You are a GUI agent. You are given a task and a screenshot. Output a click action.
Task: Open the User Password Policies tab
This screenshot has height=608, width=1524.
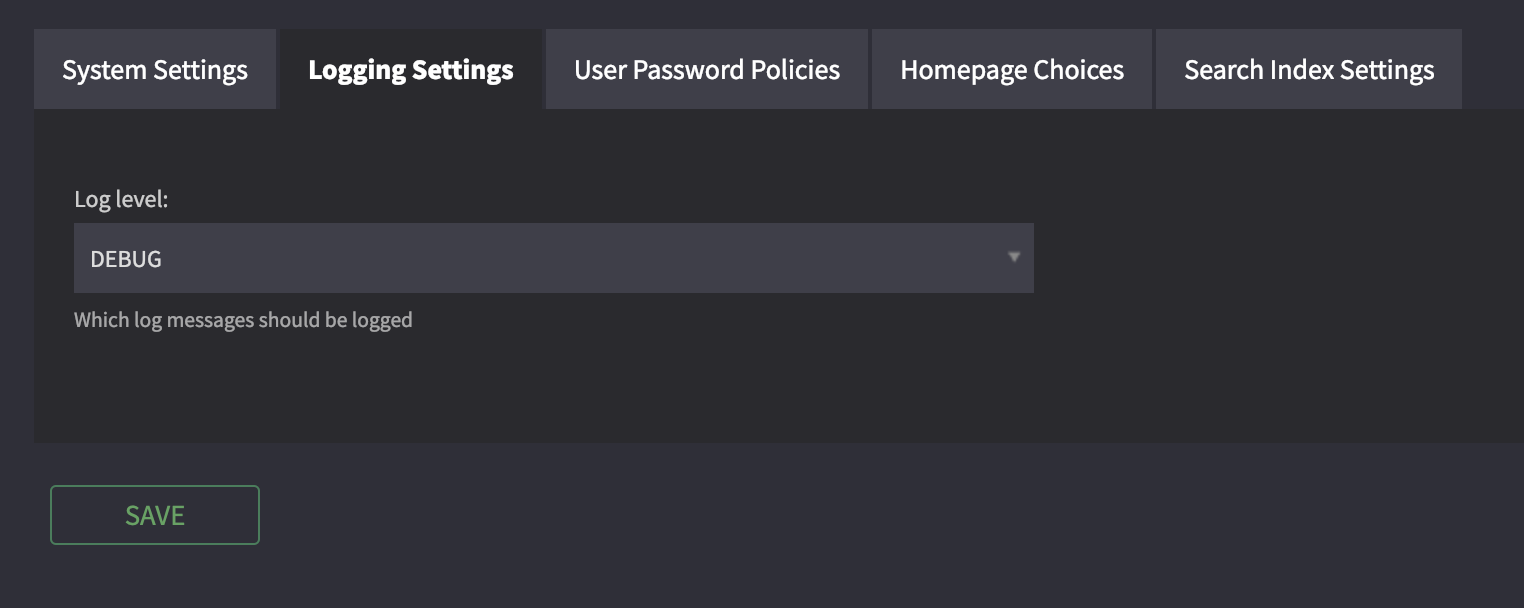click(707, 69)
